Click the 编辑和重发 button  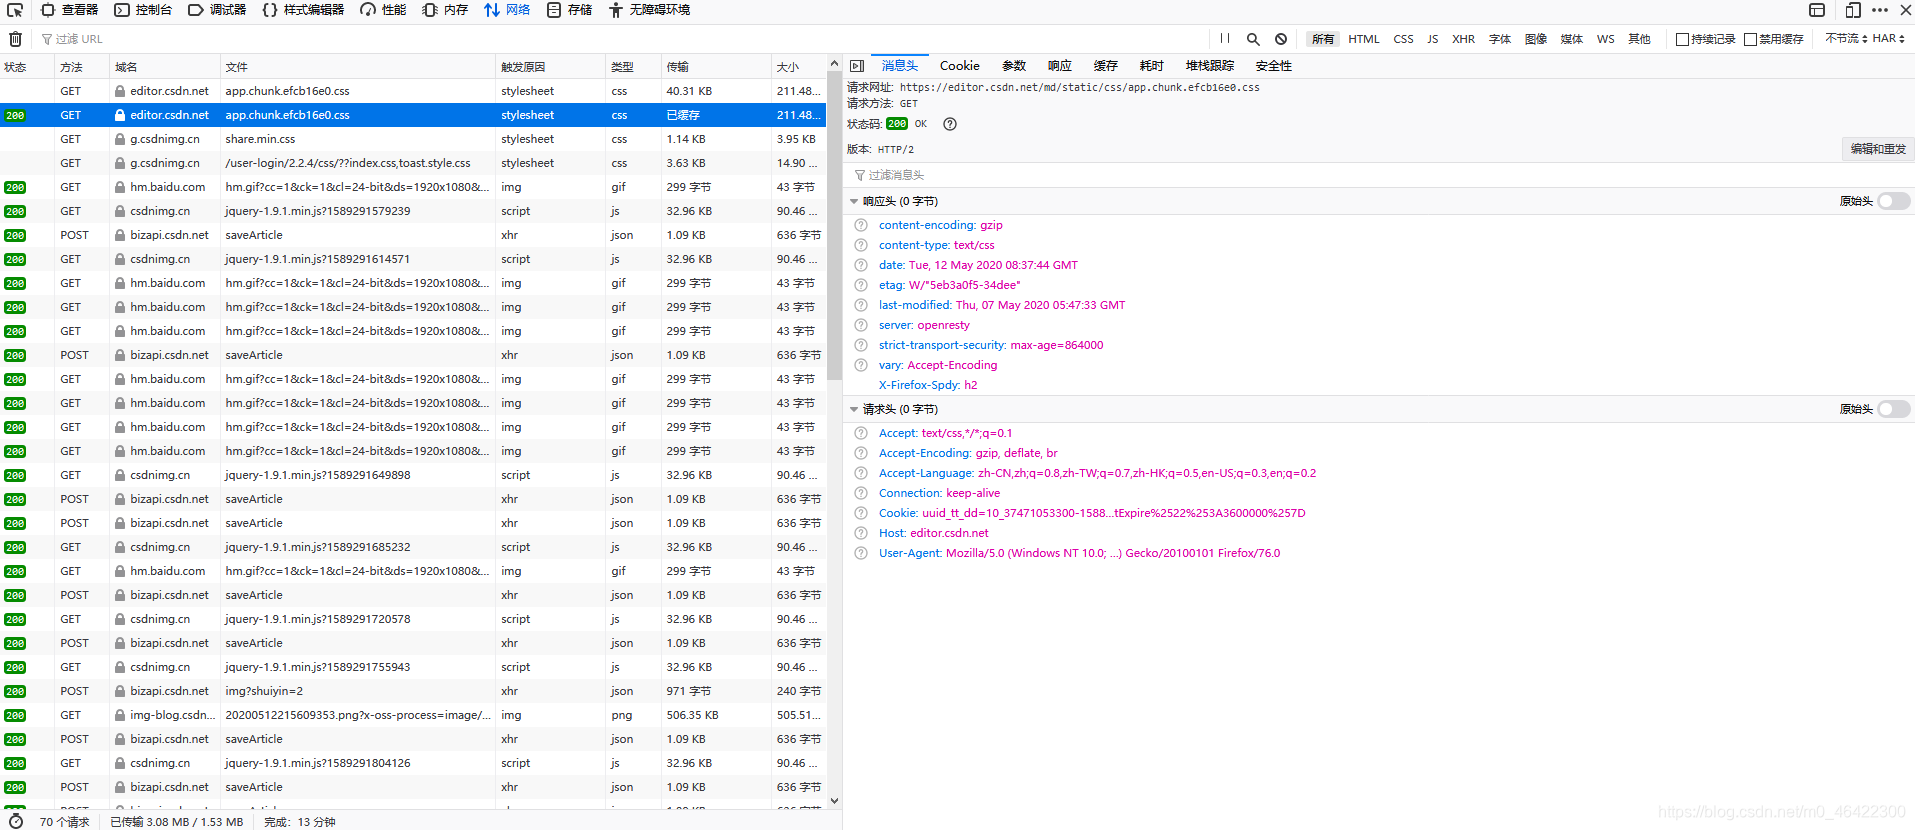(1878, 149)
